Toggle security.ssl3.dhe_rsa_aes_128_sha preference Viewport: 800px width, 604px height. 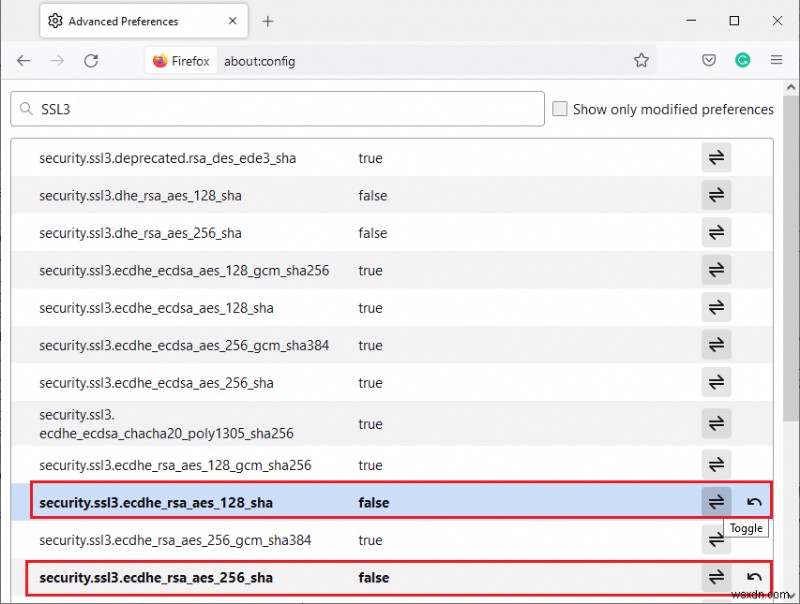pos(716,195)
